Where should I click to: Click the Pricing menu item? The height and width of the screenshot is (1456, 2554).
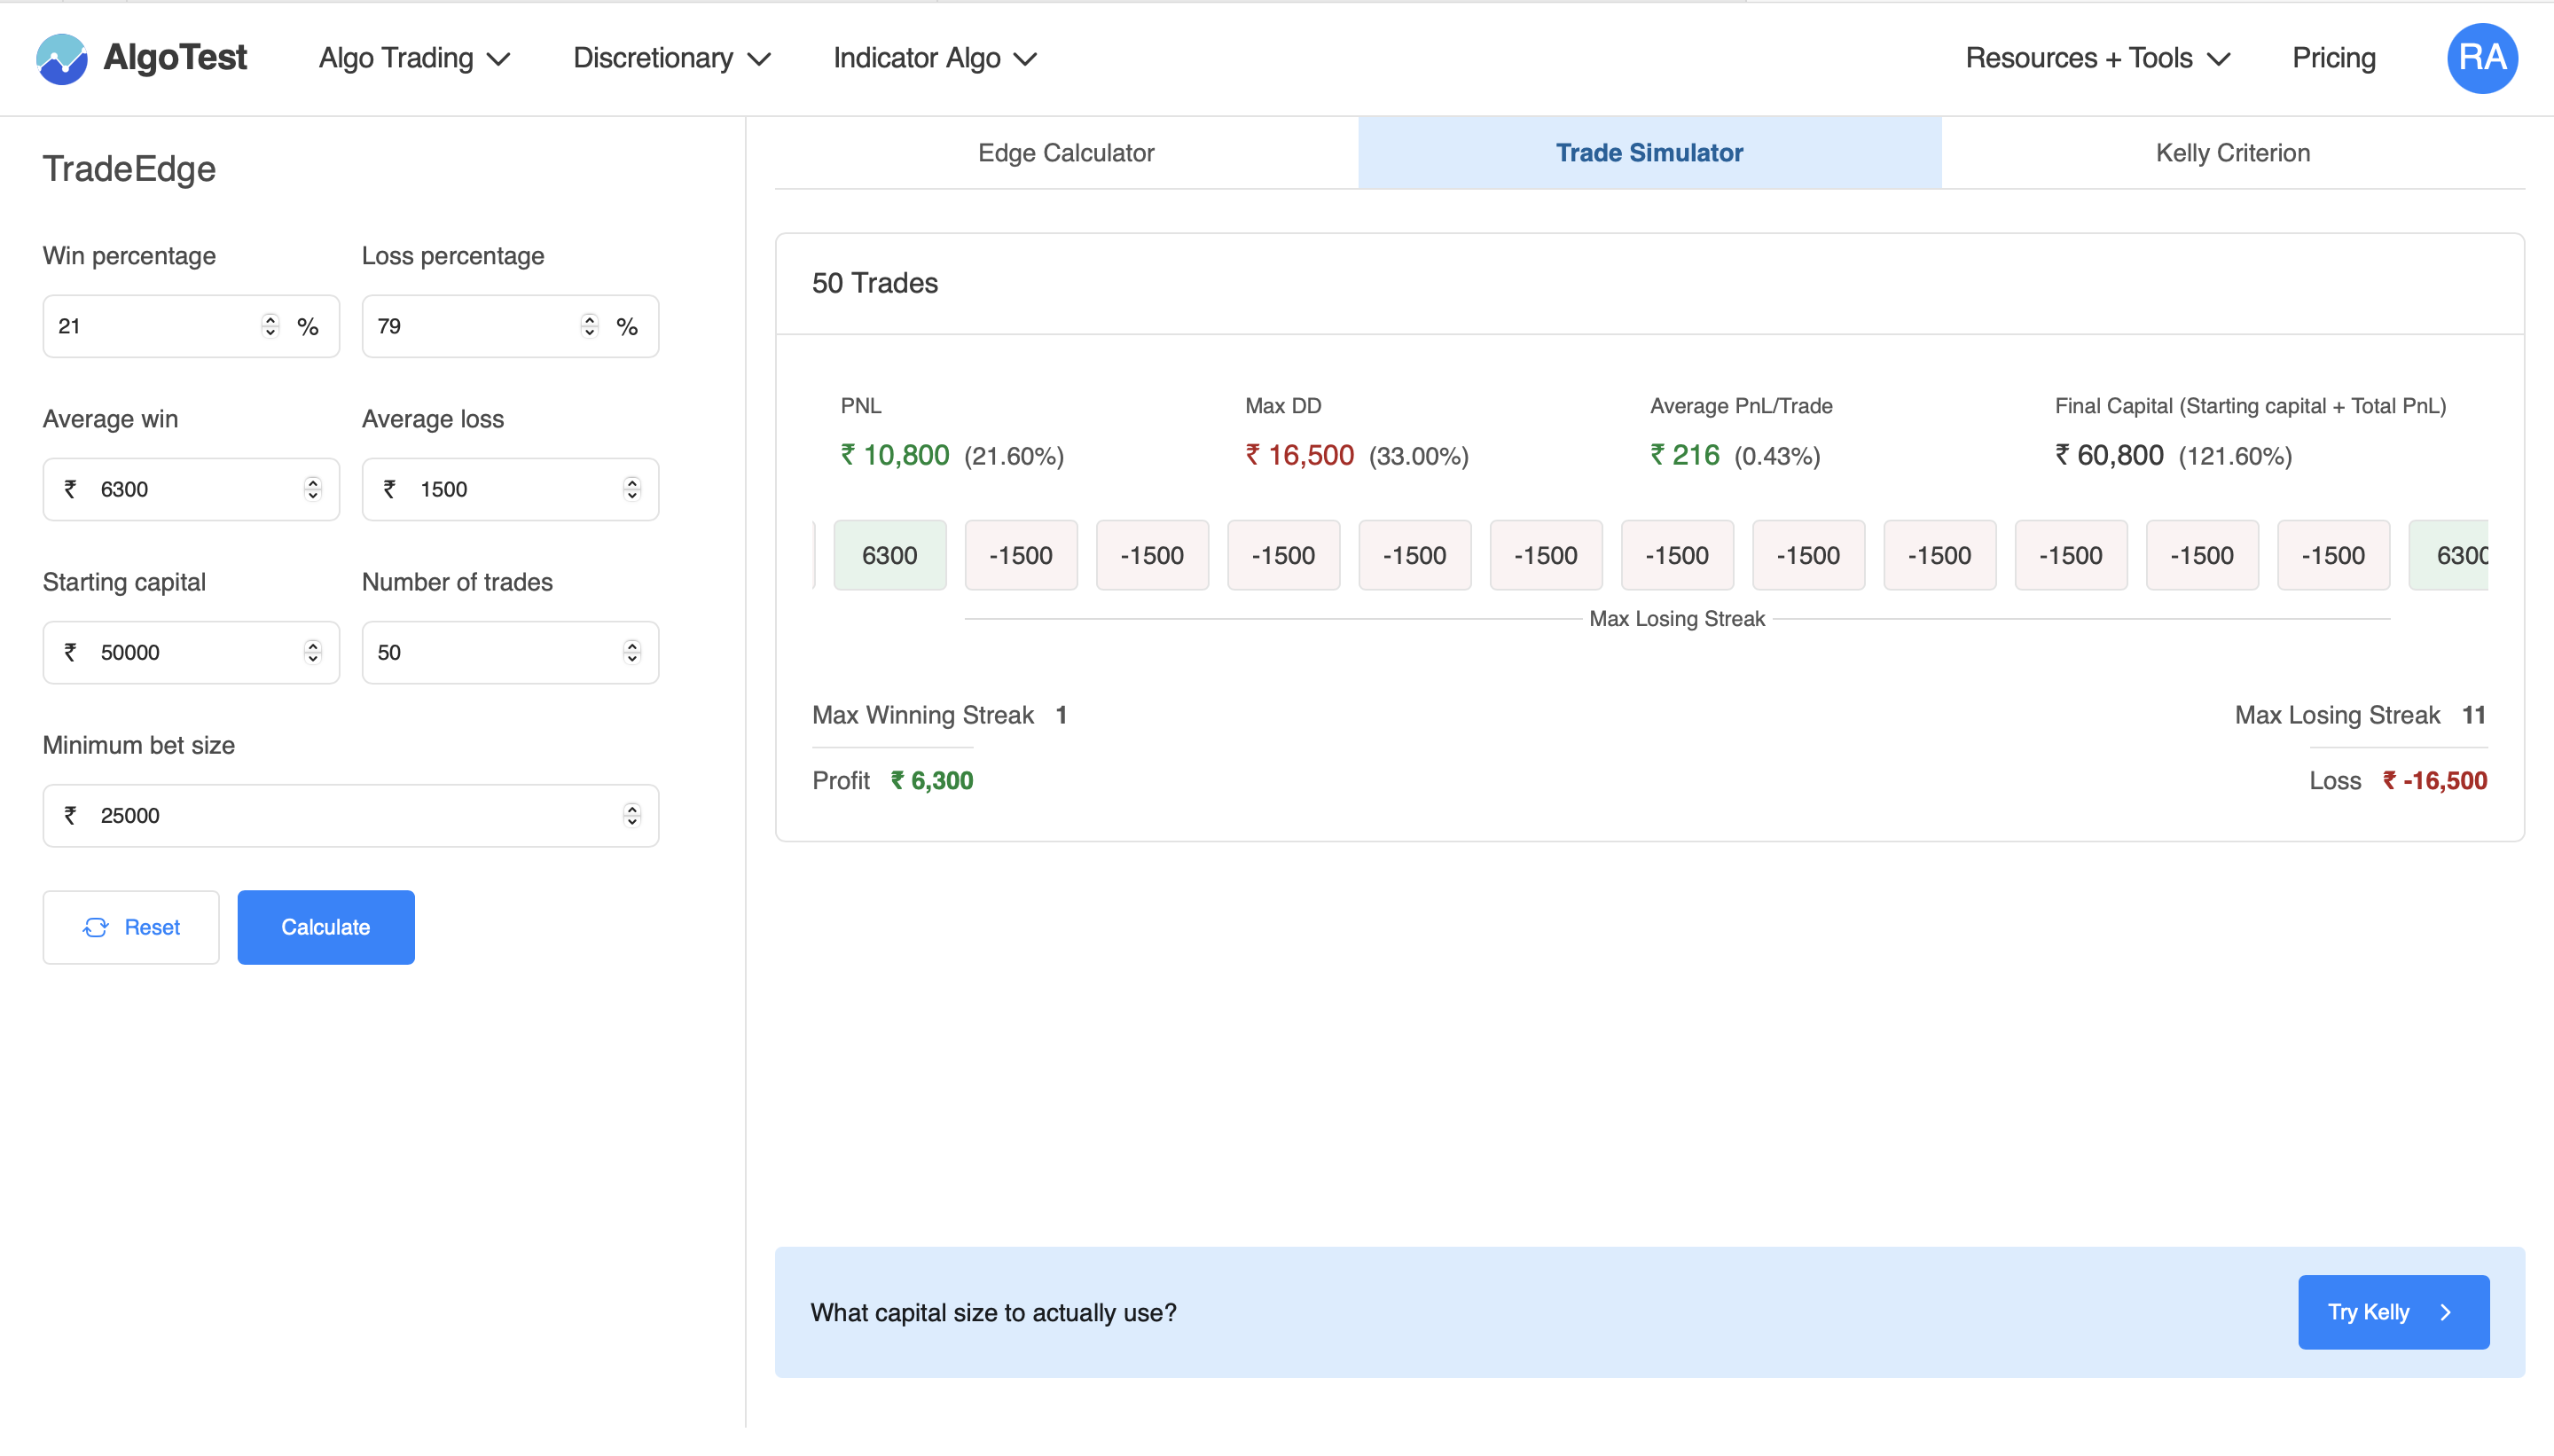click(2333, 58)
